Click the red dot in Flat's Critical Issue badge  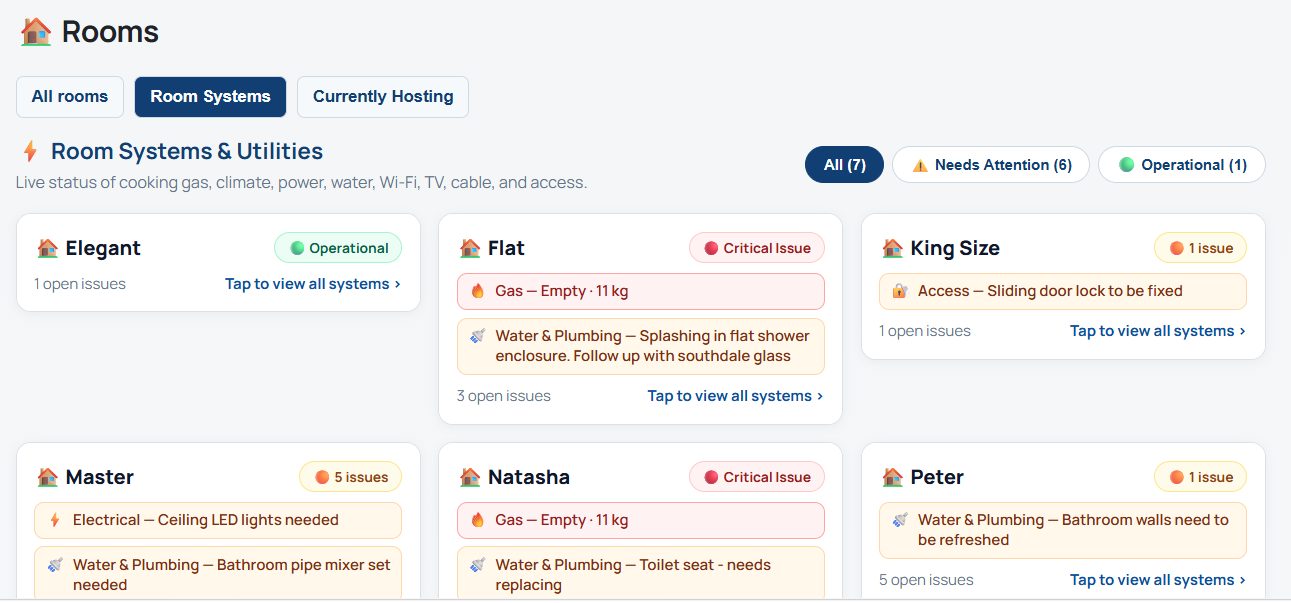pyautogui.click(x=711, y=248)
